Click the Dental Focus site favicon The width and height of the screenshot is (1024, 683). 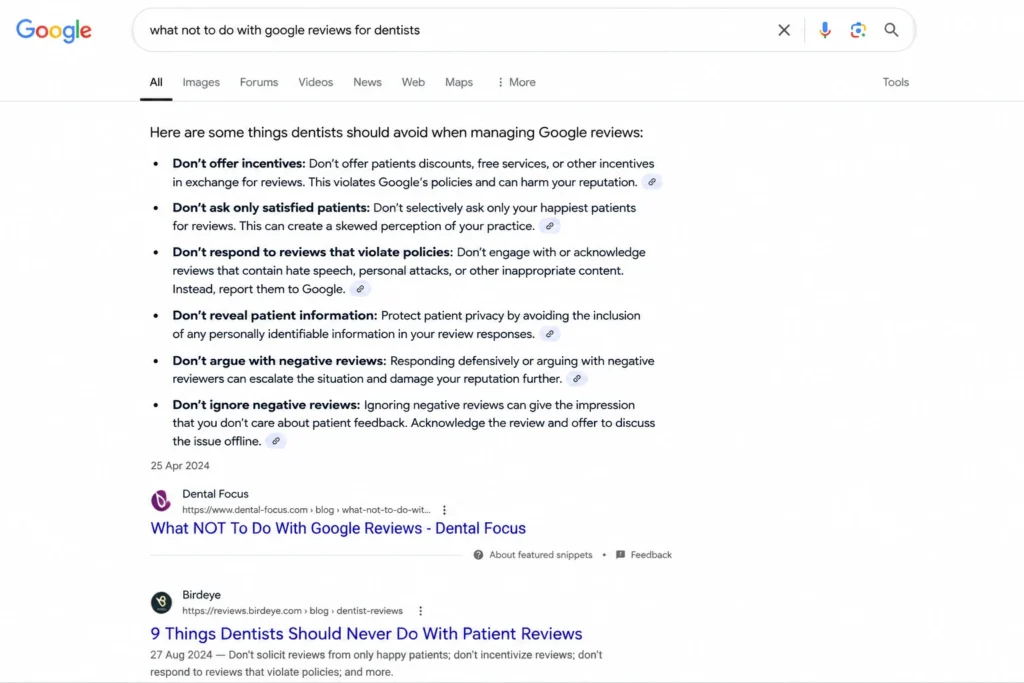tap(161, 501)
